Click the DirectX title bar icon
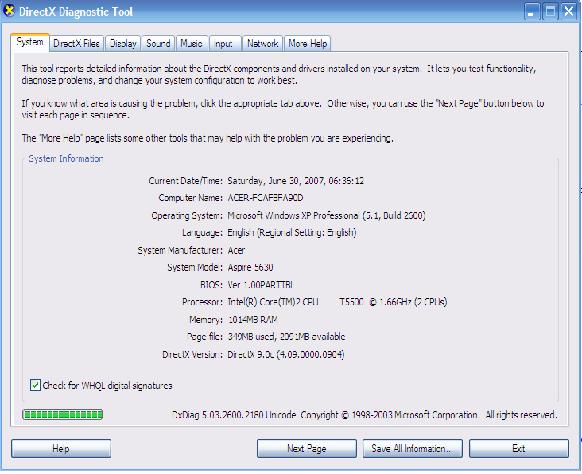Viewport: 582px width, 474px height. tap(8, 10)
